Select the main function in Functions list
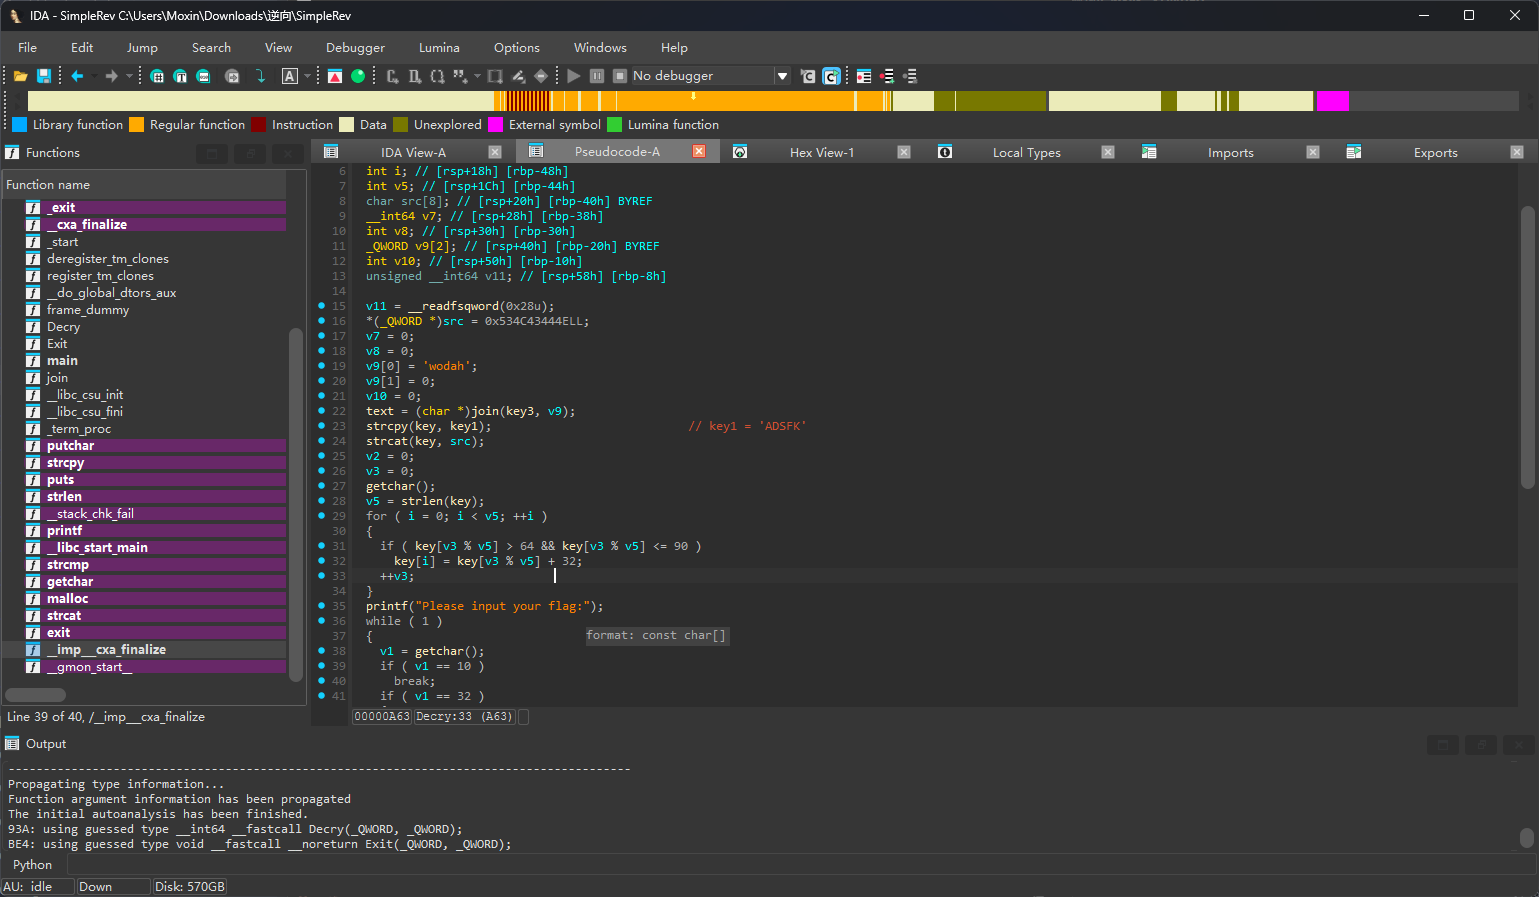 tap(62, 361)
